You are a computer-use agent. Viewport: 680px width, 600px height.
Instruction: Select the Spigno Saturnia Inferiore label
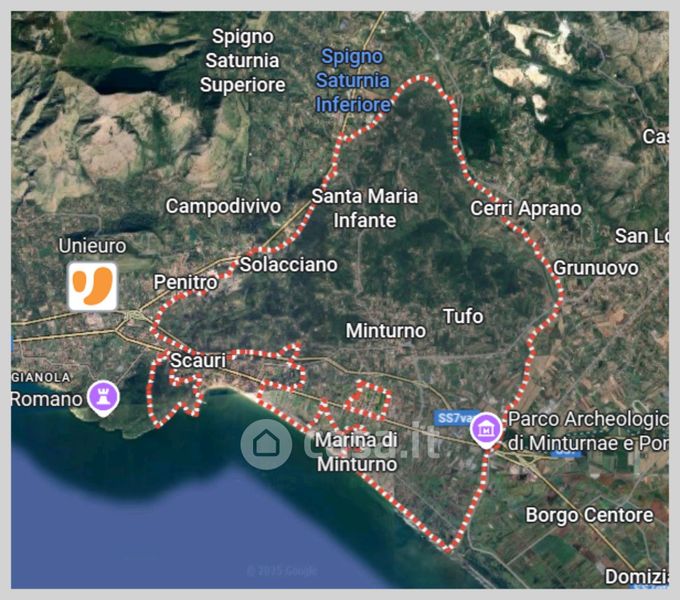click(353, 81)
